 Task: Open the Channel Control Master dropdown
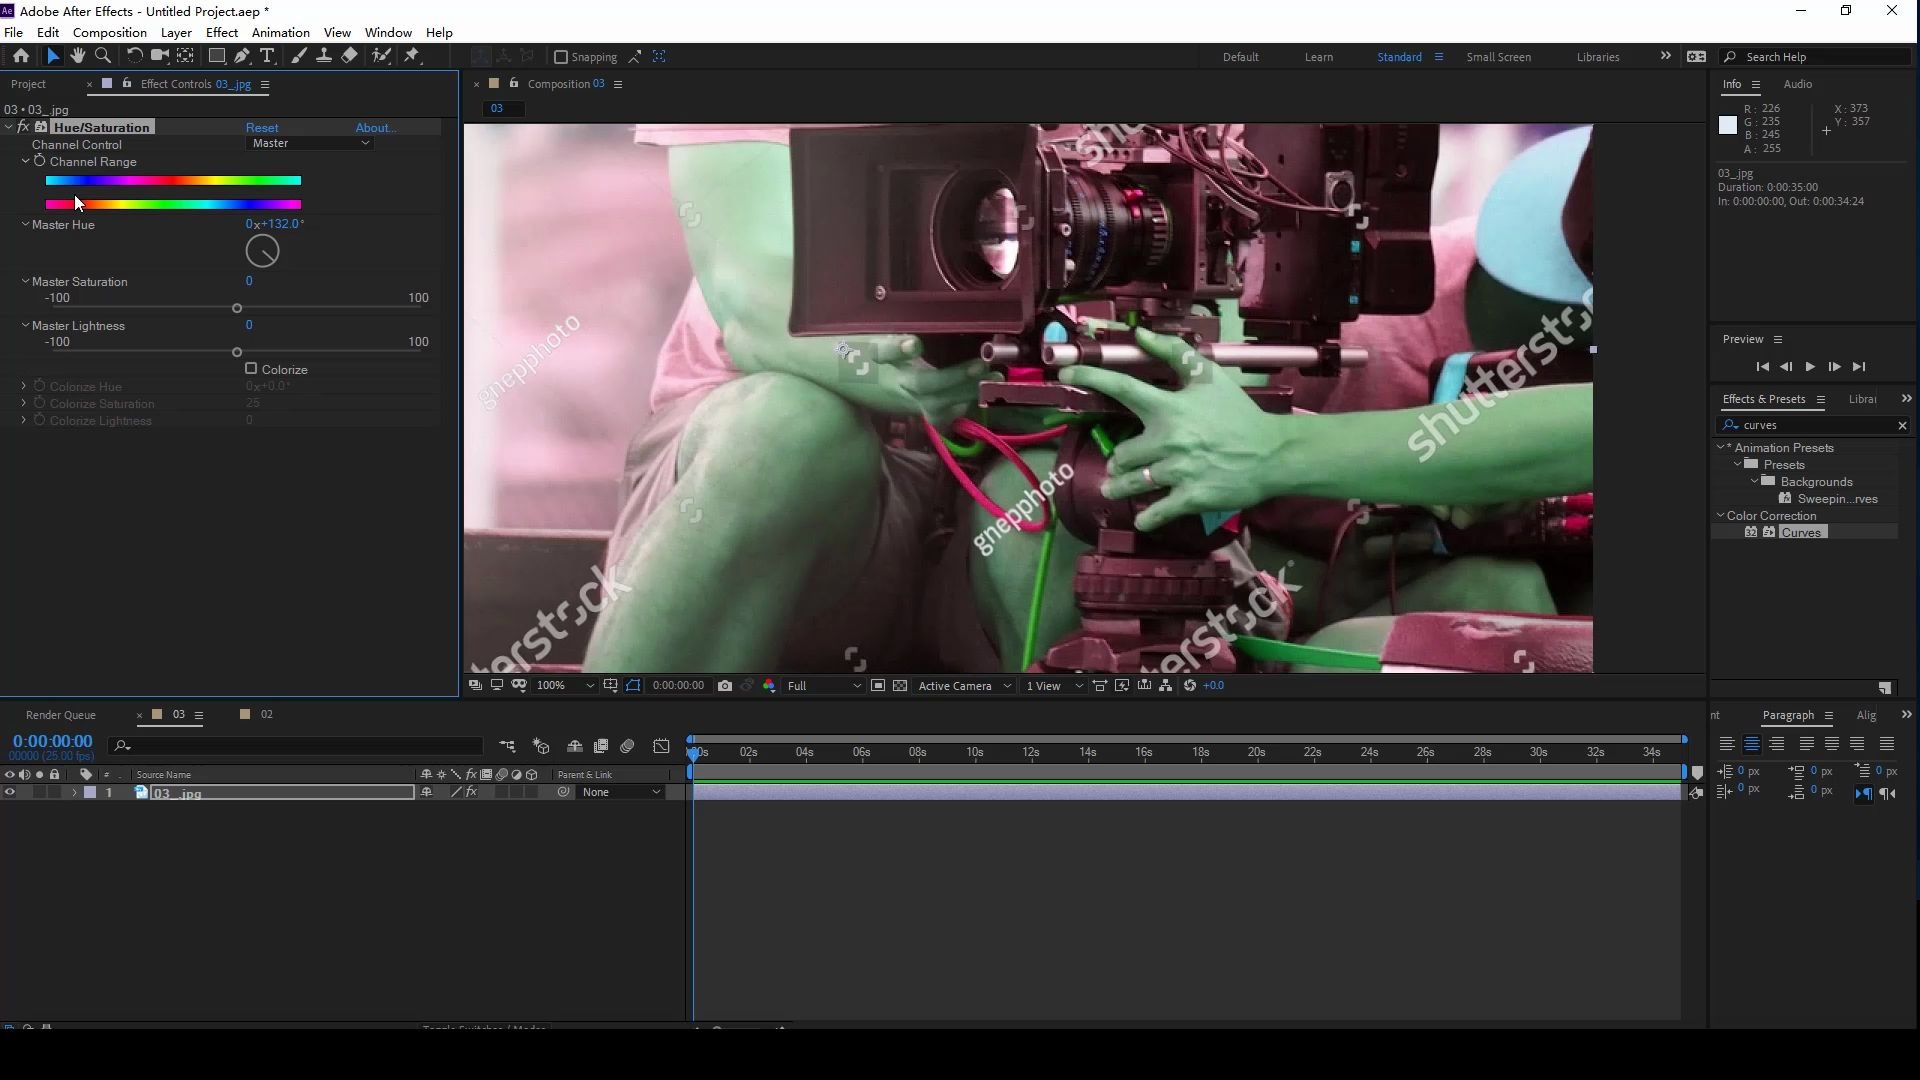(x=310, y=143)
